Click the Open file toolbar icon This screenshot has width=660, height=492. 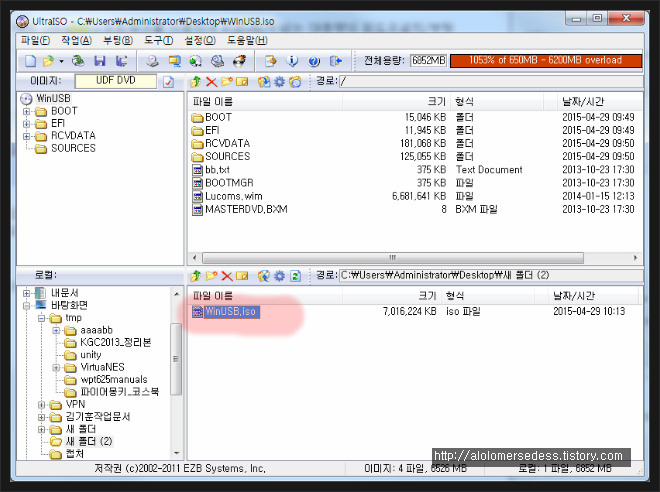pos(48,61)
